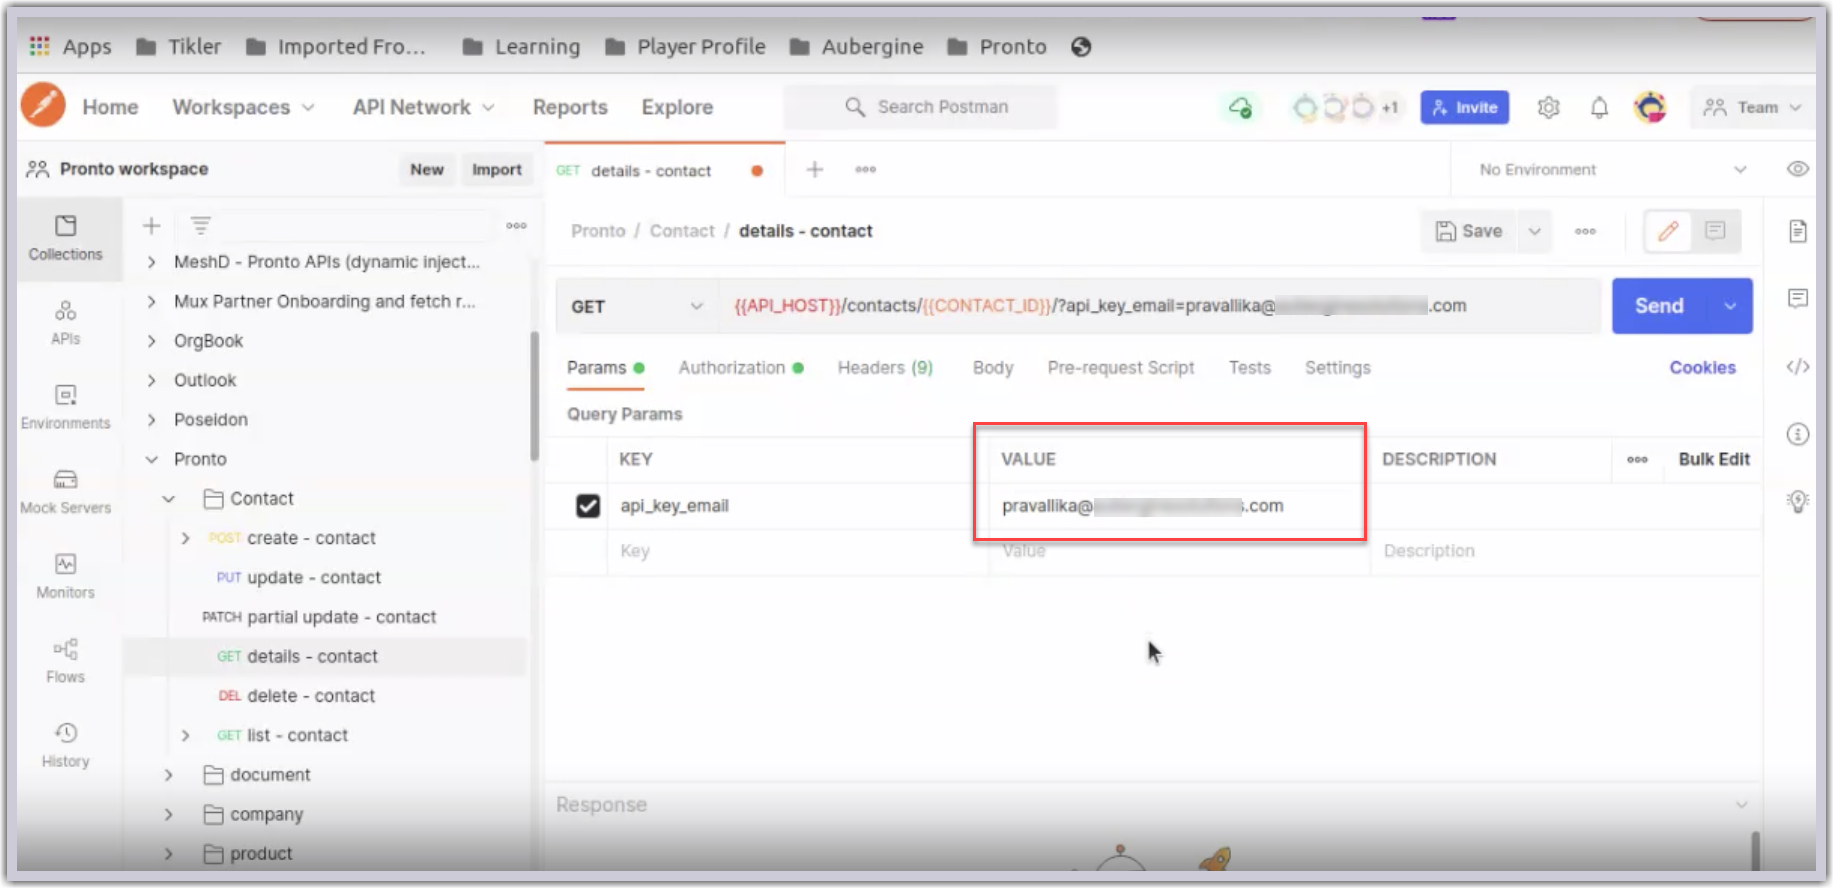Open tab options three dots icon
The image size is (1834, 889).
[x=866, y=170]
